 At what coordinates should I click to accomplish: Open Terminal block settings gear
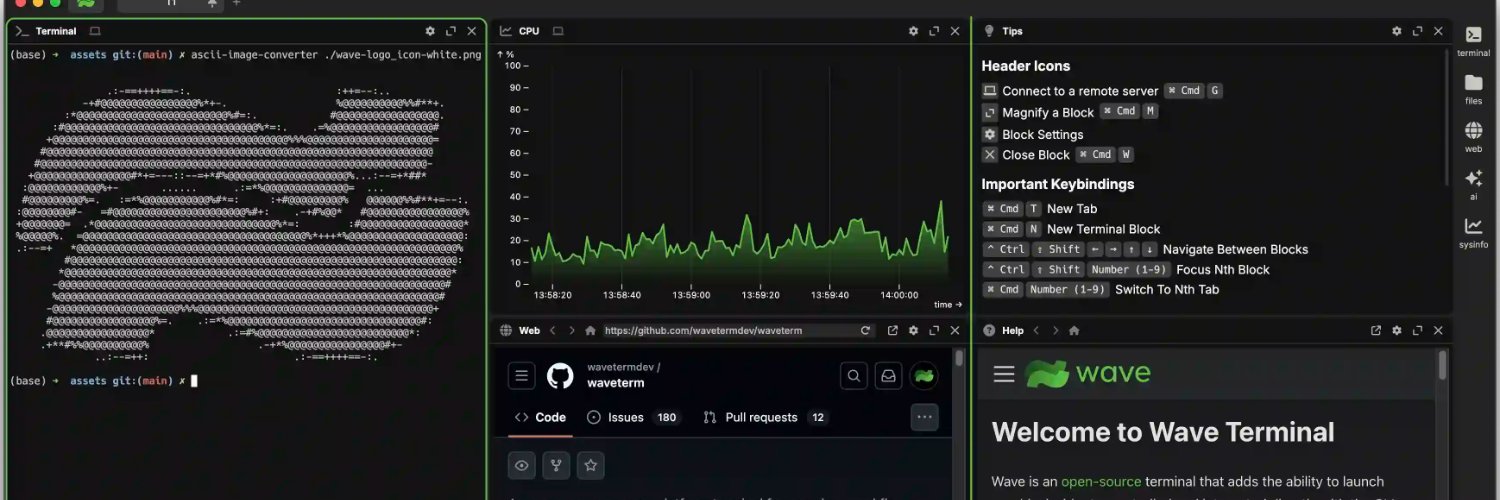click(430, 31)
